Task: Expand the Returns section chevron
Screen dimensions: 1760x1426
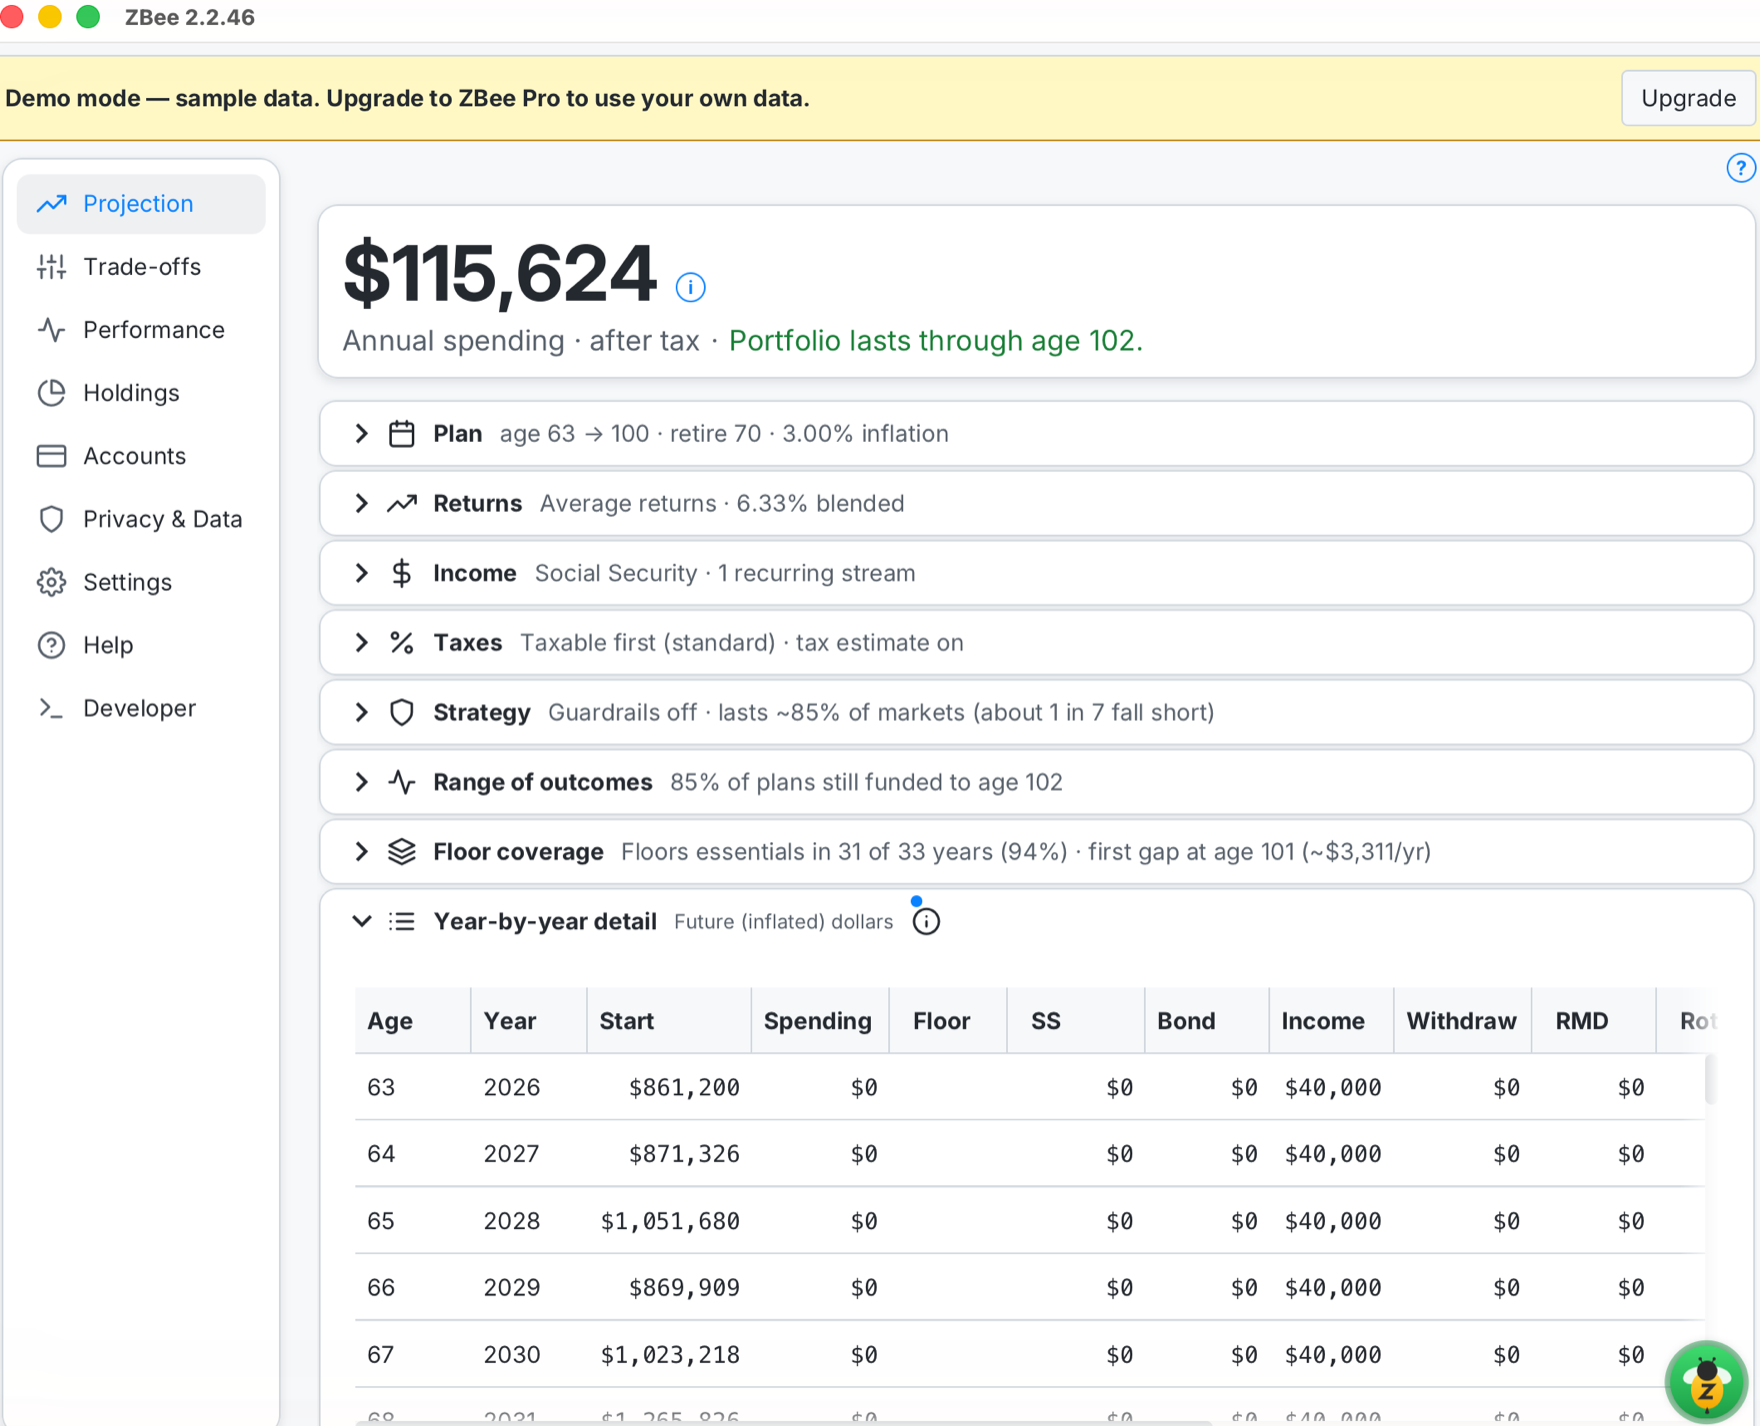Action: [x=362, y=503]
